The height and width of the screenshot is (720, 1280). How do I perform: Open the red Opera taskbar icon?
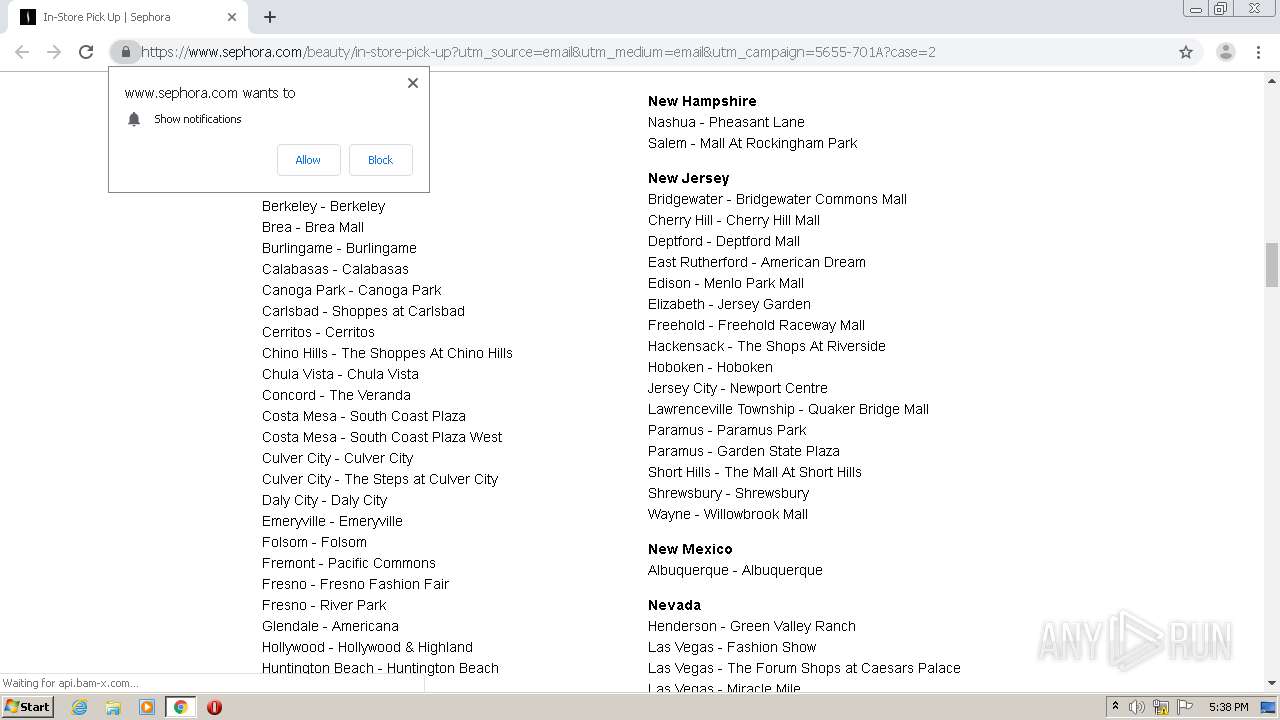pos(214,707)
